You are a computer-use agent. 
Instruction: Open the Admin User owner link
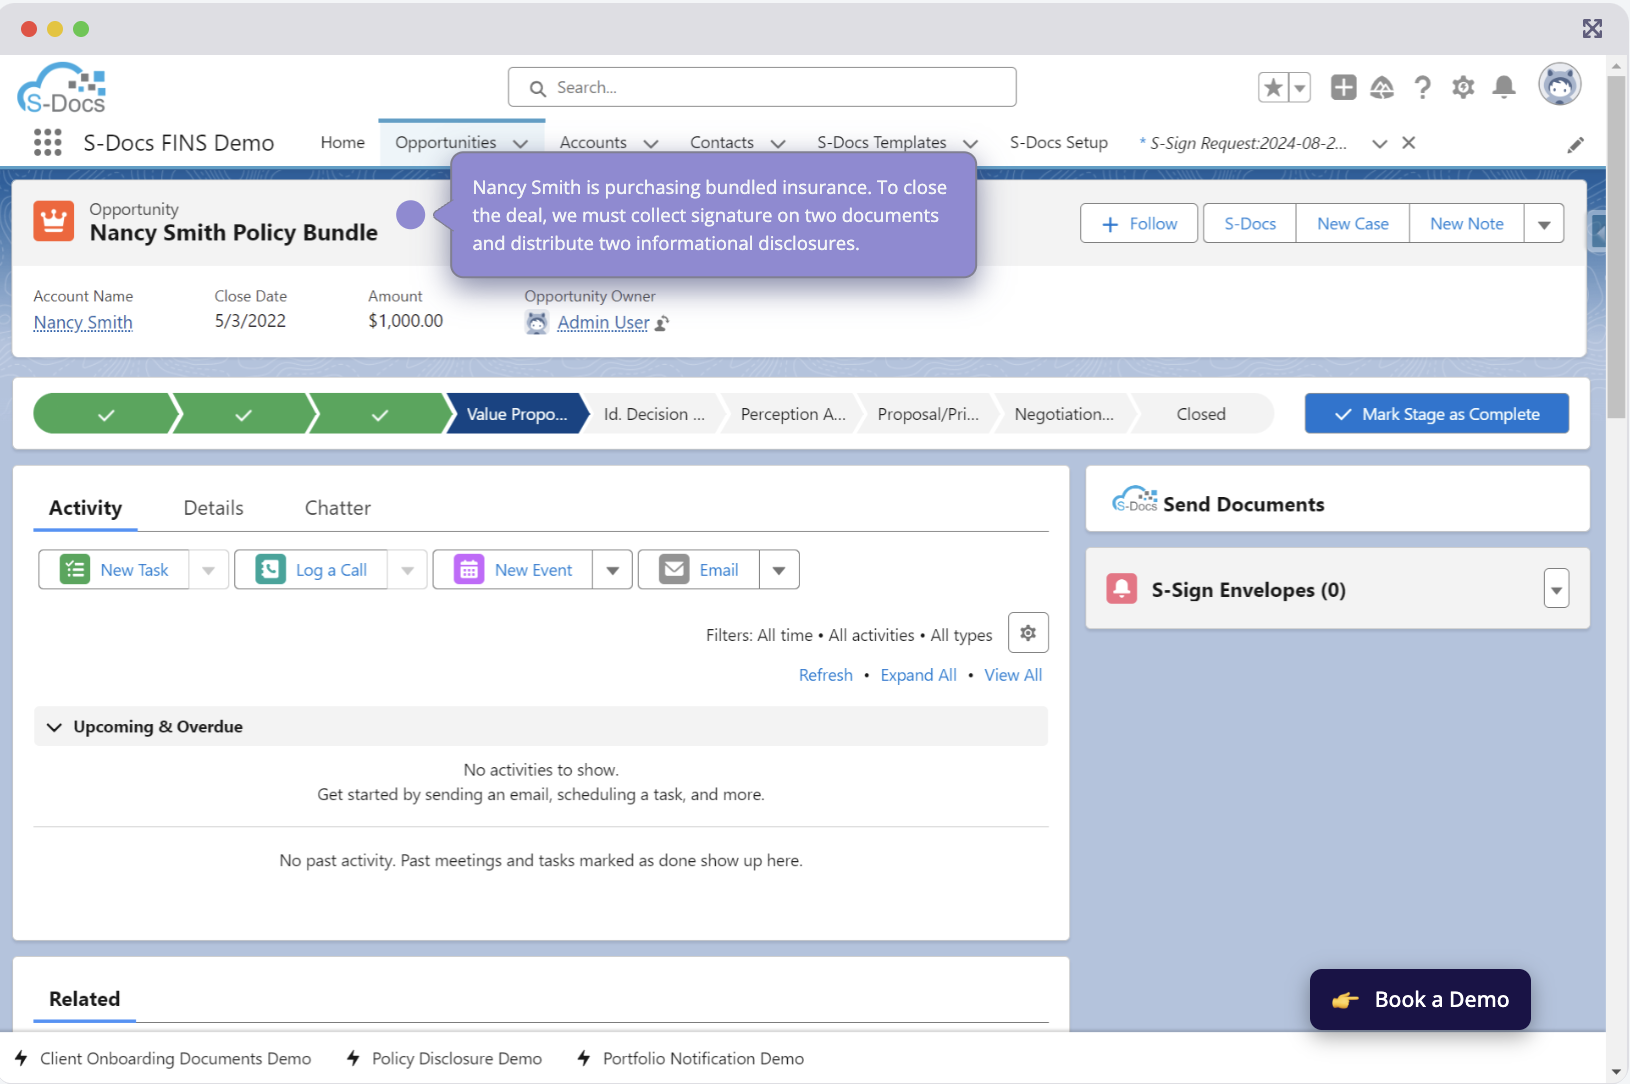pyautogui.click(x=603, y=323)
